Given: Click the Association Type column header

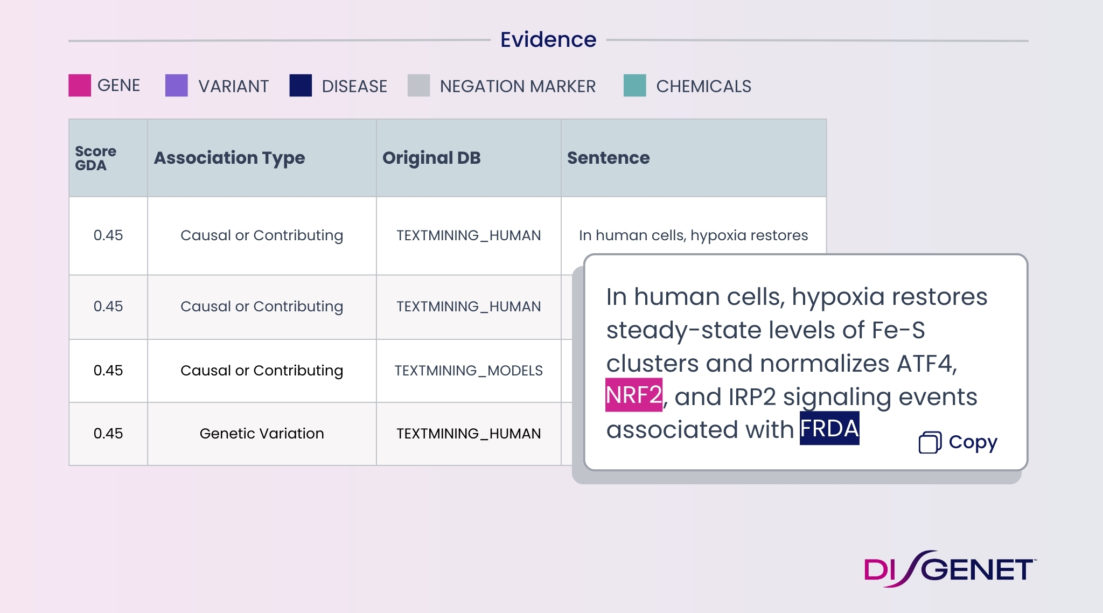Looking at the screenshot, I should (229, 158).
